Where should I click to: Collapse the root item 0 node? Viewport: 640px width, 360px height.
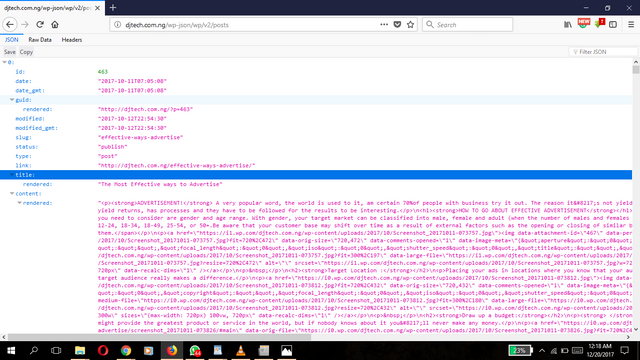(x=4, y=62)
